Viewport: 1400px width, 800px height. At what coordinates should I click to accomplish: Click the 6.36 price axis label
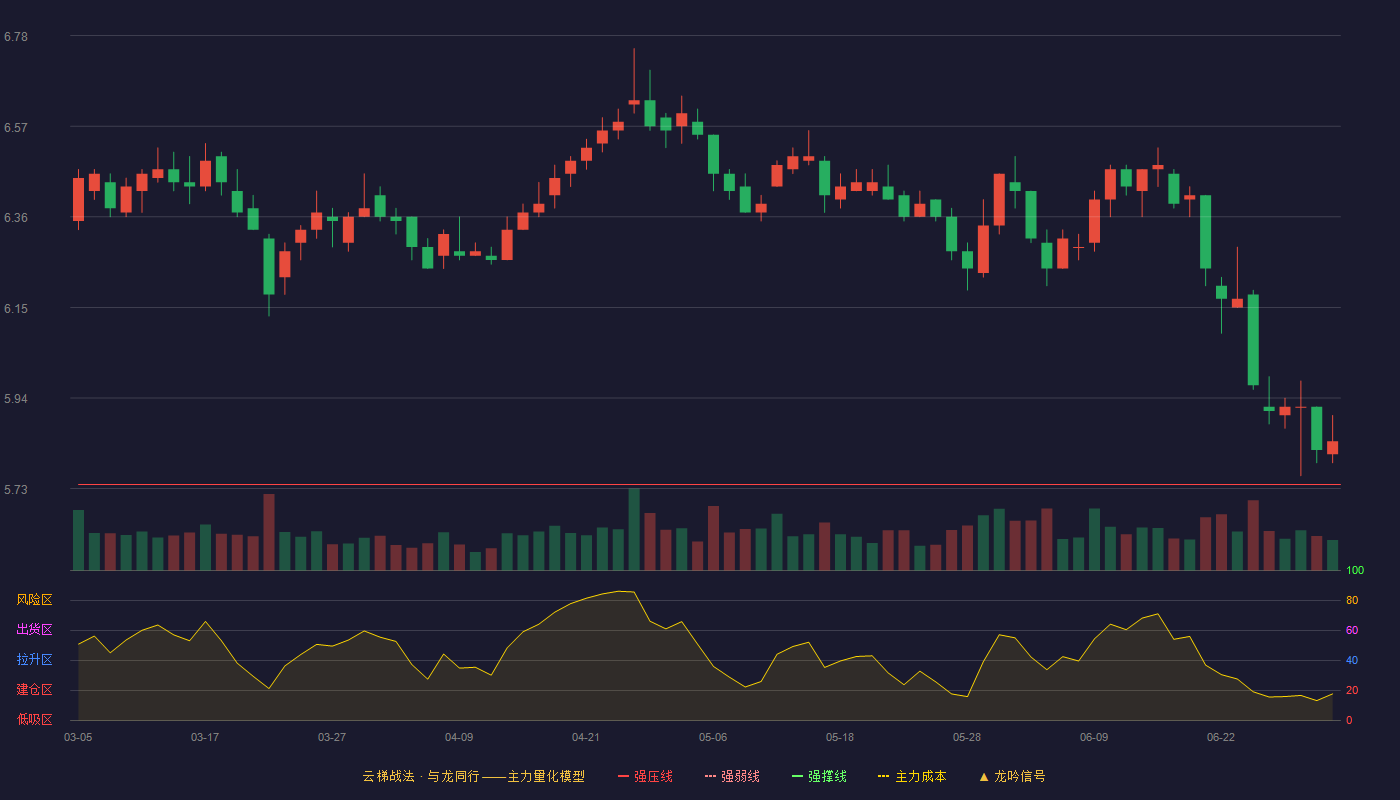tap(16, 218)
